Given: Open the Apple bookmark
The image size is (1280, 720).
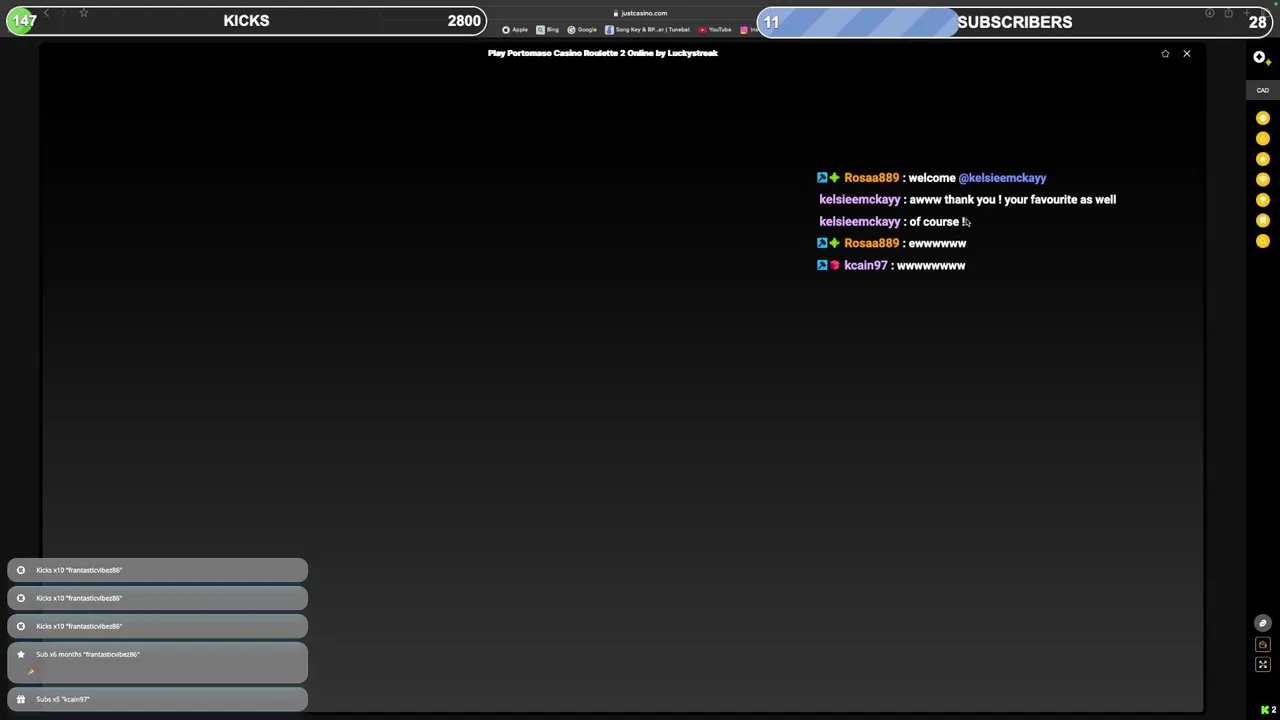Looking at the screenshot, I should pyautogui.click(x=515, y=30).
